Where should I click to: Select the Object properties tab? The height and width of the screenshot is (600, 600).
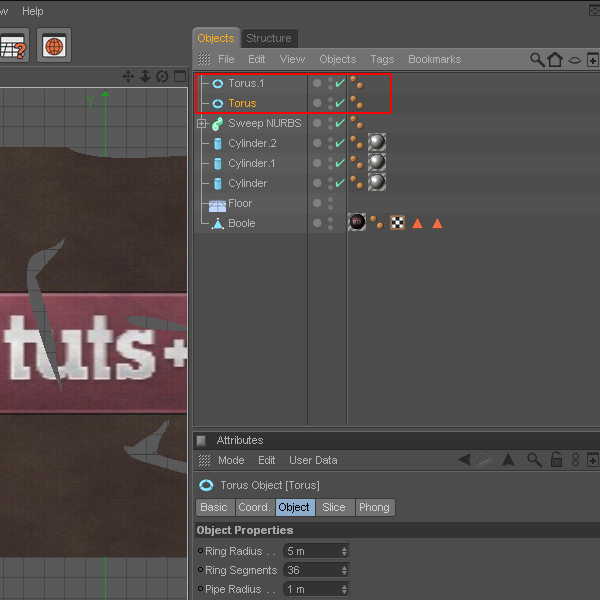point(294,507)
